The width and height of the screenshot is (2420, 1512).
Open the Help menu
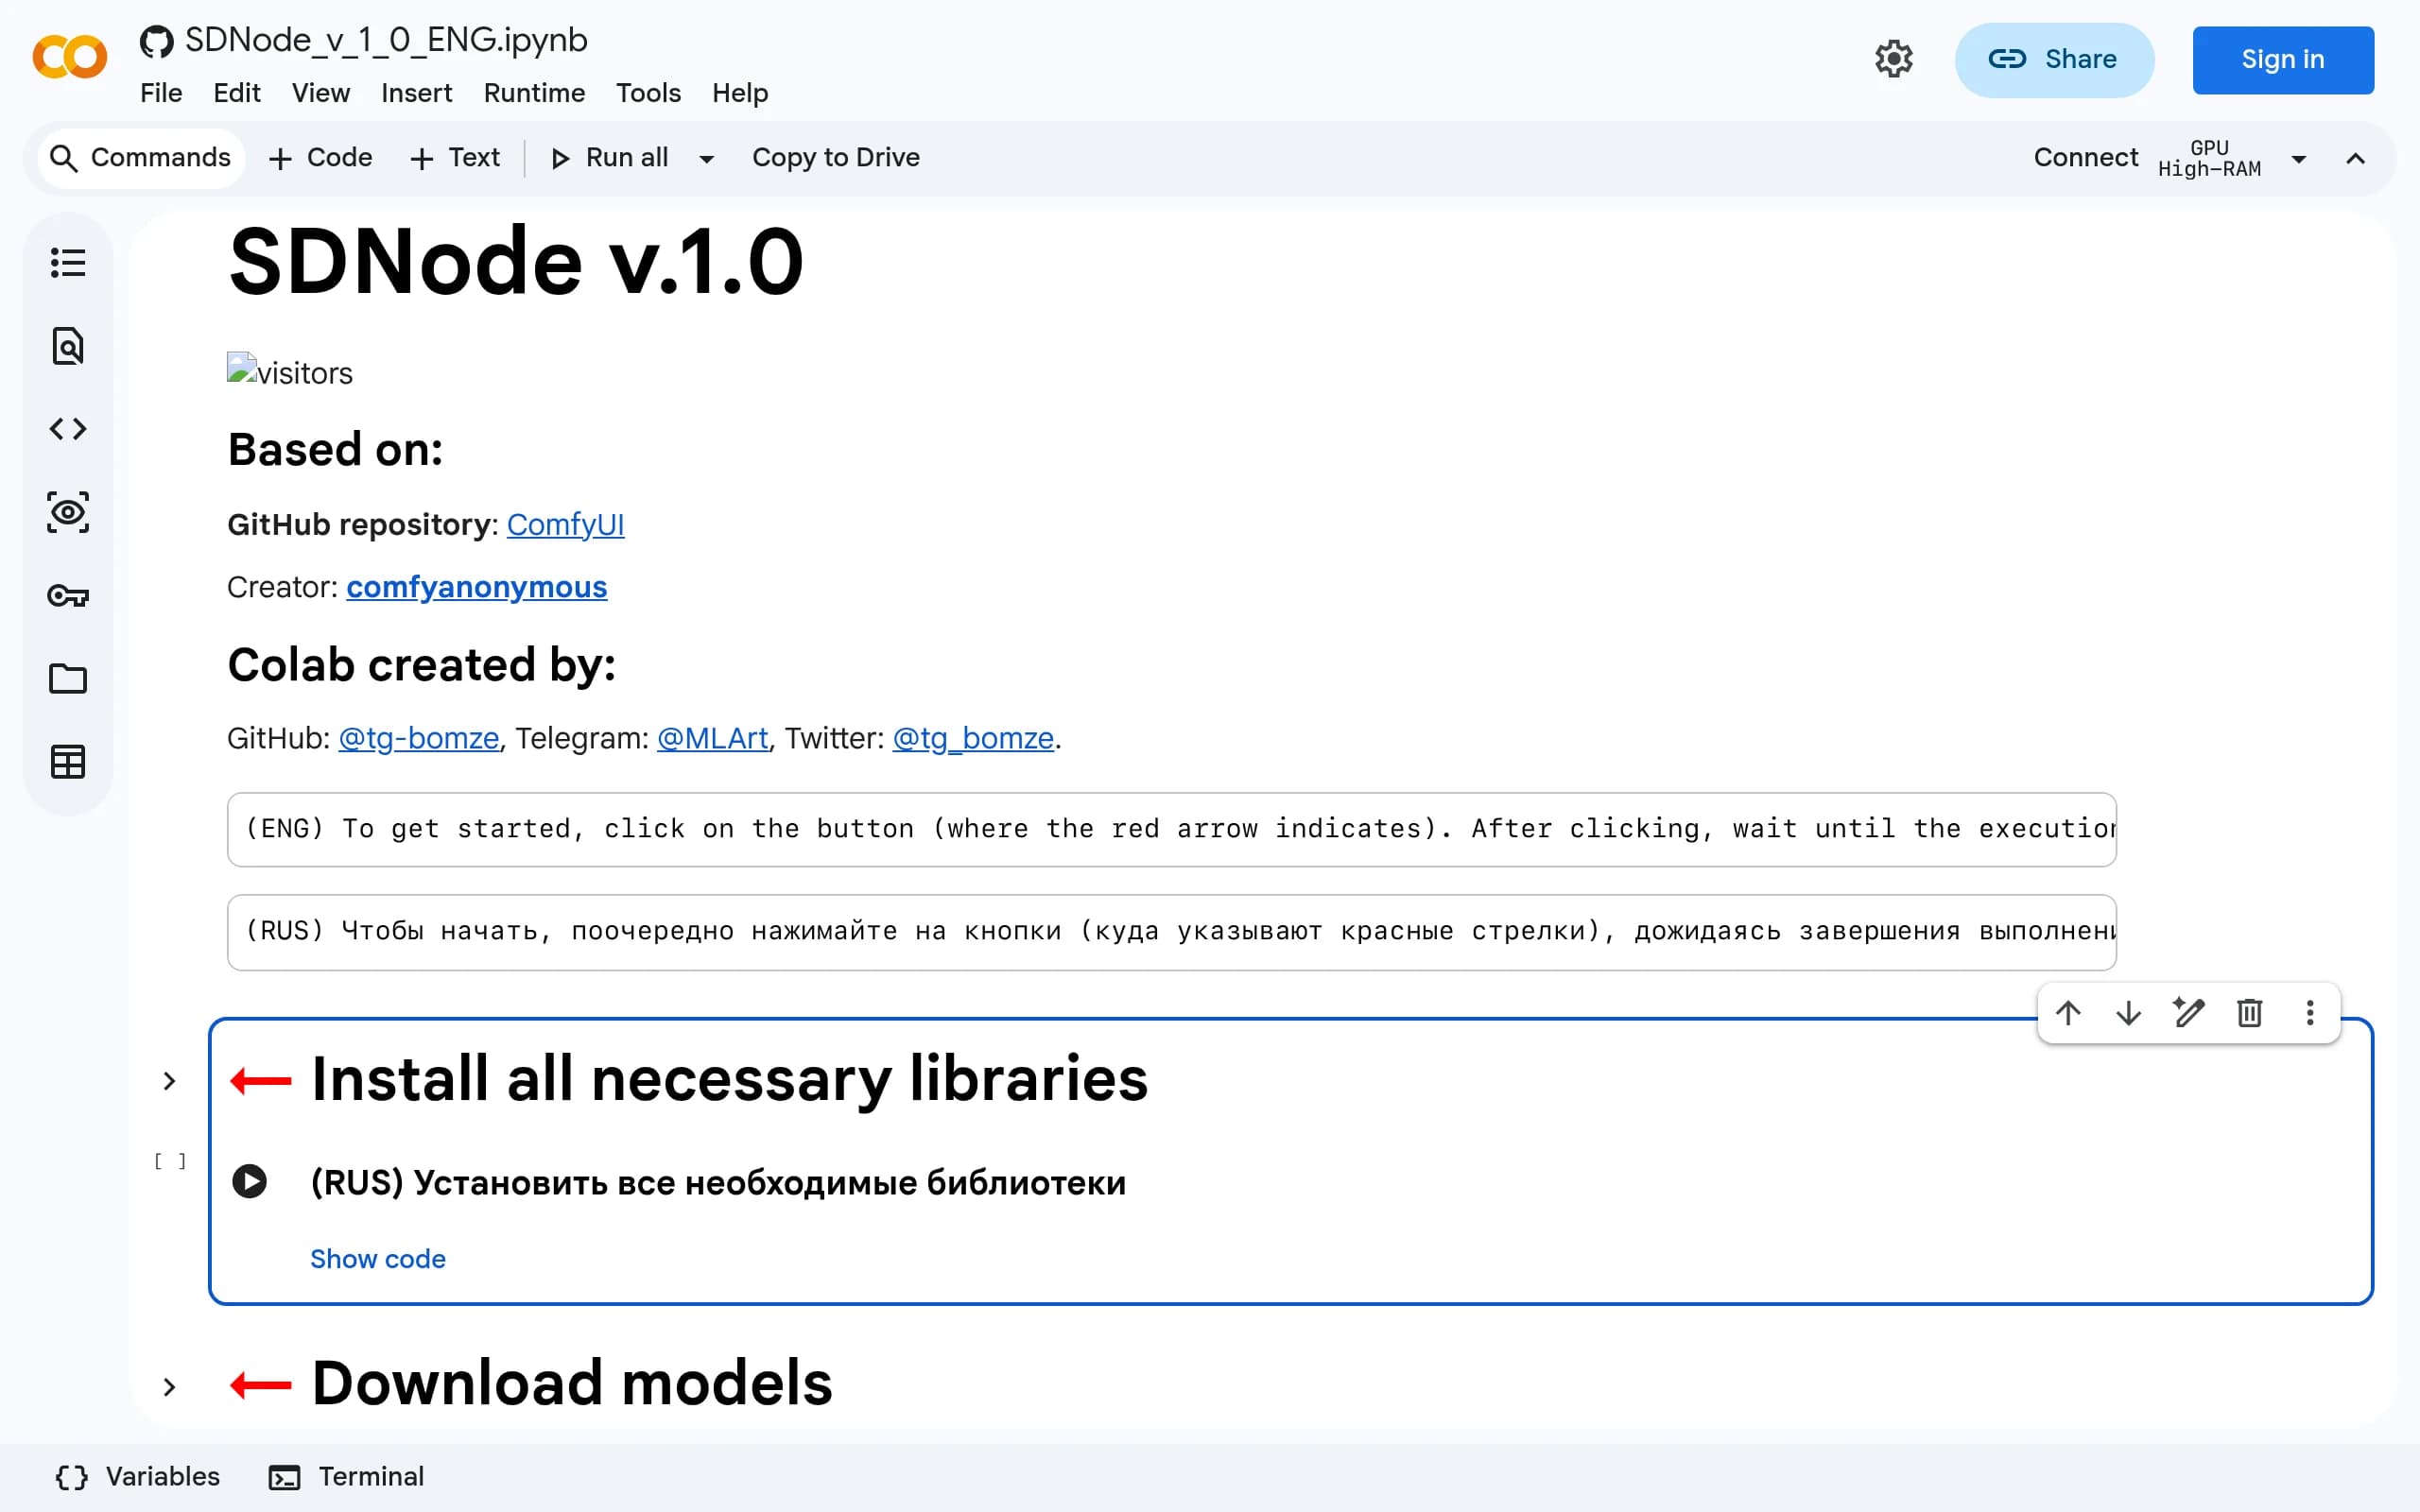pos(740,93)
